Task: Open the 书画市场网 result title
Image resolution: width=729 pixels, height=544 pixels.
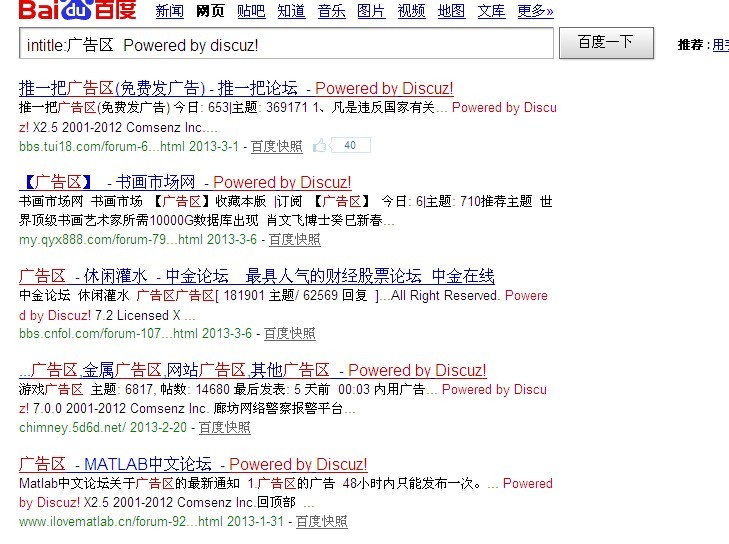Action: click(185, 182)
